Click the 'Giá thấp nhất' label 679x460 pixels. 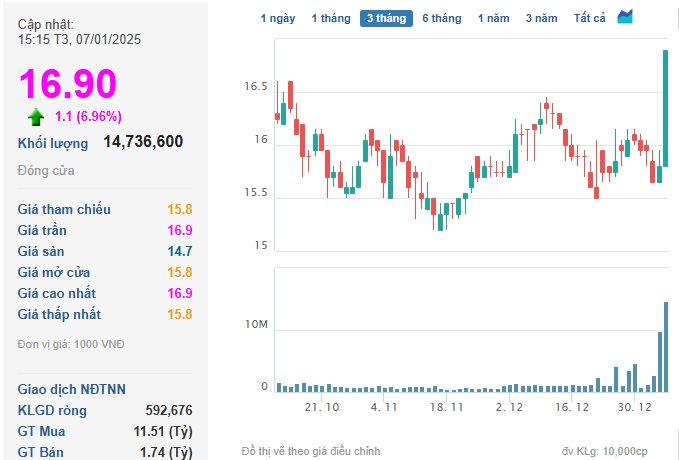(59, 314)
